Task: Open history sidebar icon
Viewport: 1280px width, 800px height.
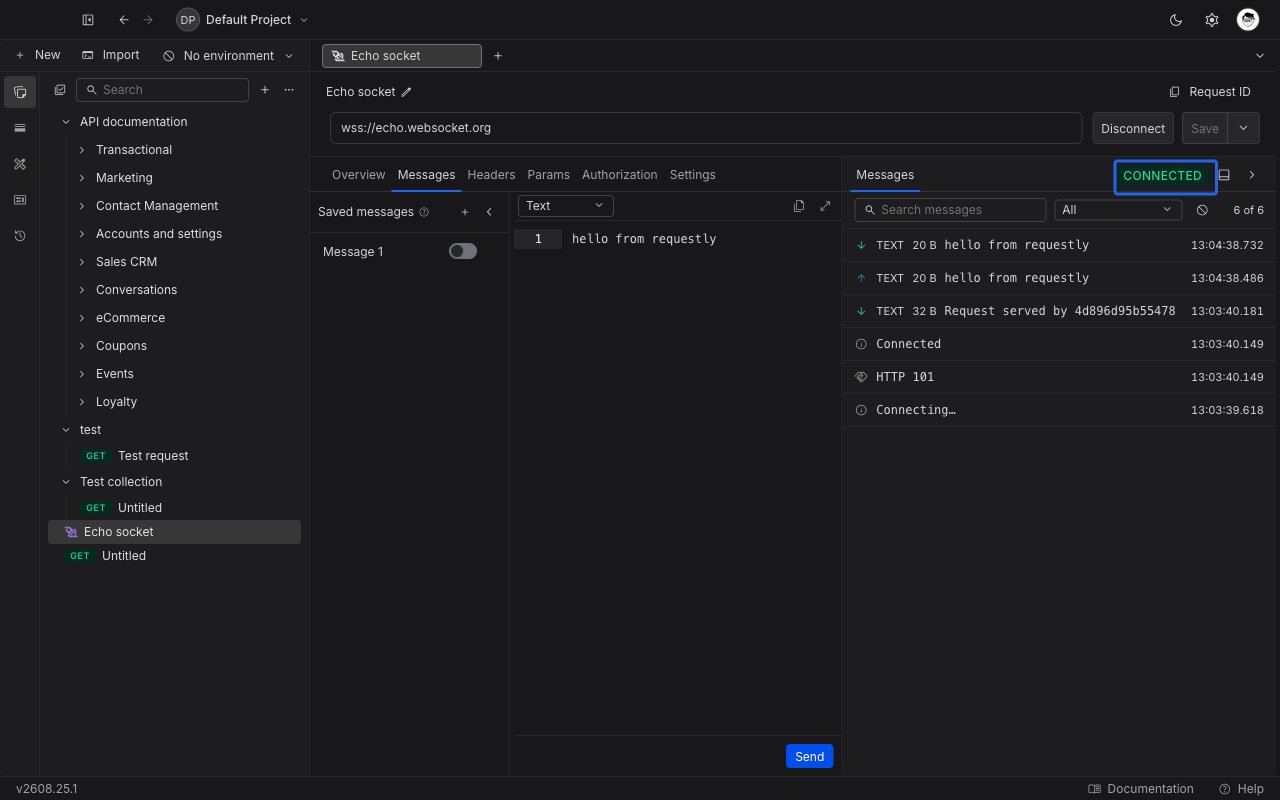Action: coord(20,236)
